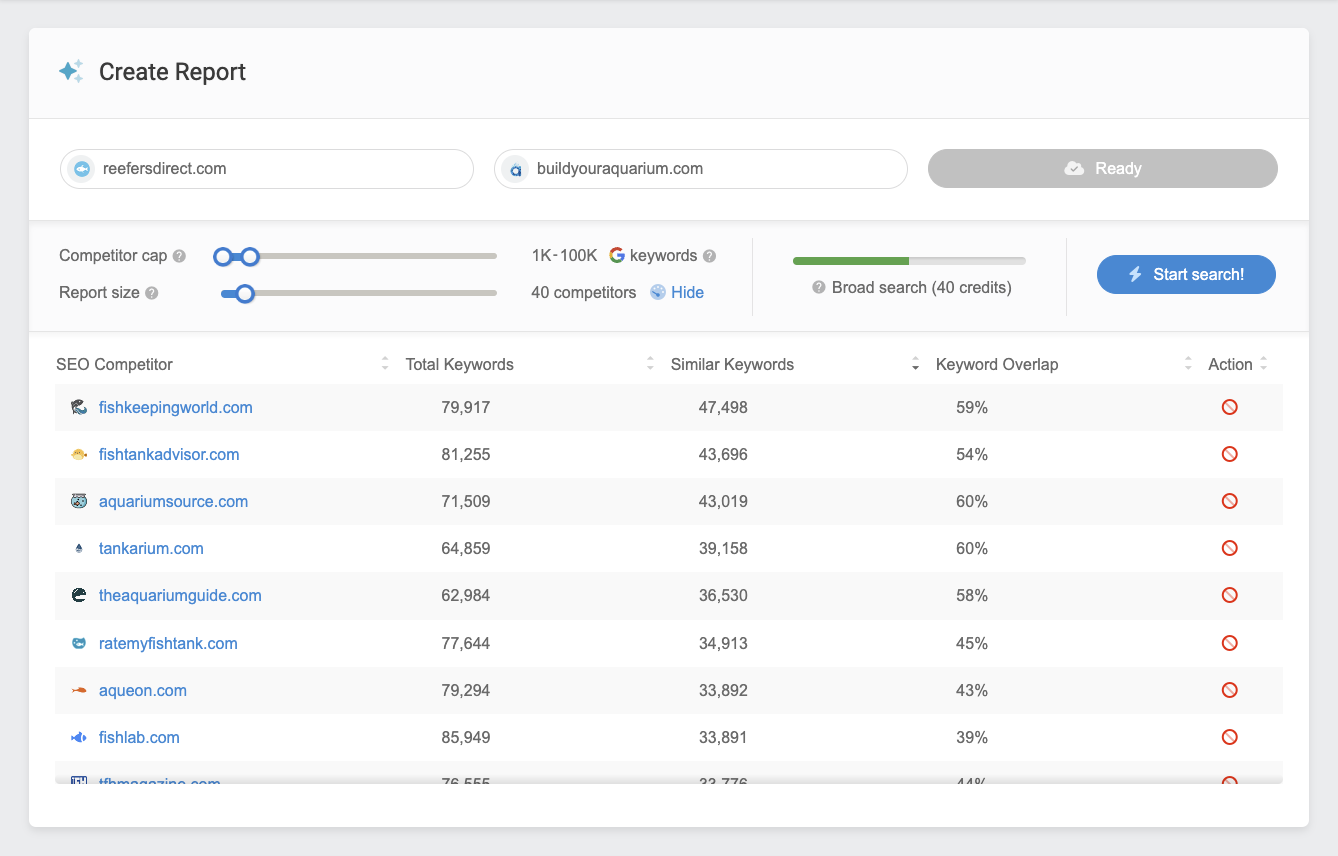Click the globe icon beside Hide
This screenshot has width=1338, height=856.
658,292
